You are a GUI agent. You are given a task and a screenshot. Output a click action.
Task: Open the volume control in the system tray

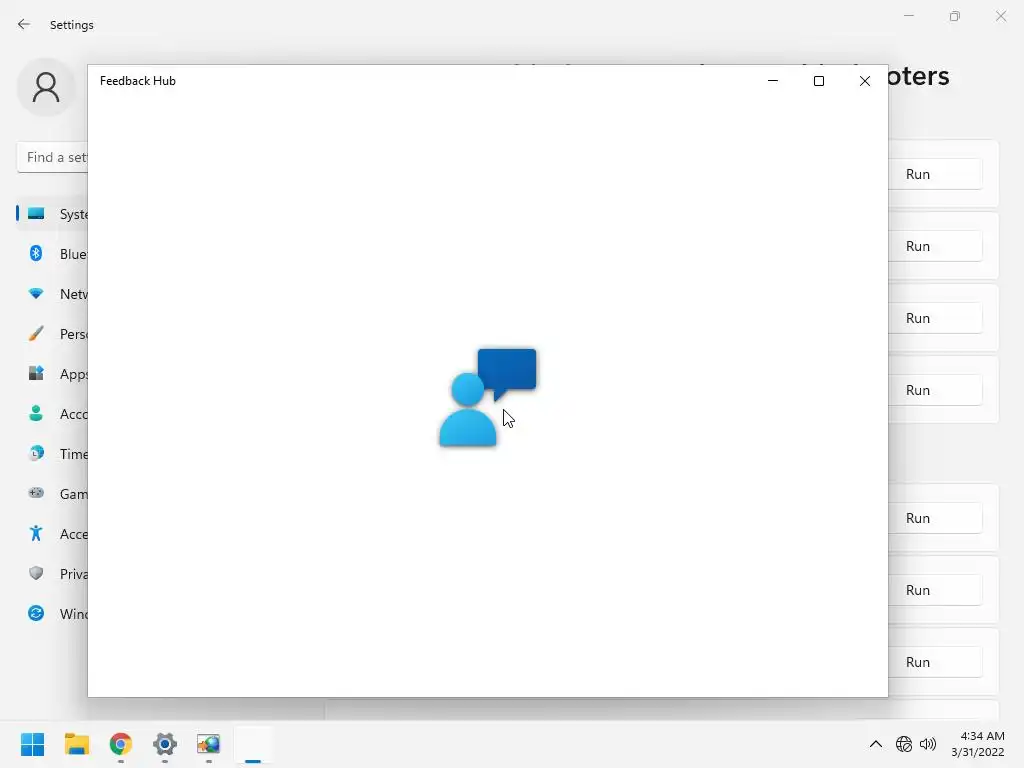[928, 744]
